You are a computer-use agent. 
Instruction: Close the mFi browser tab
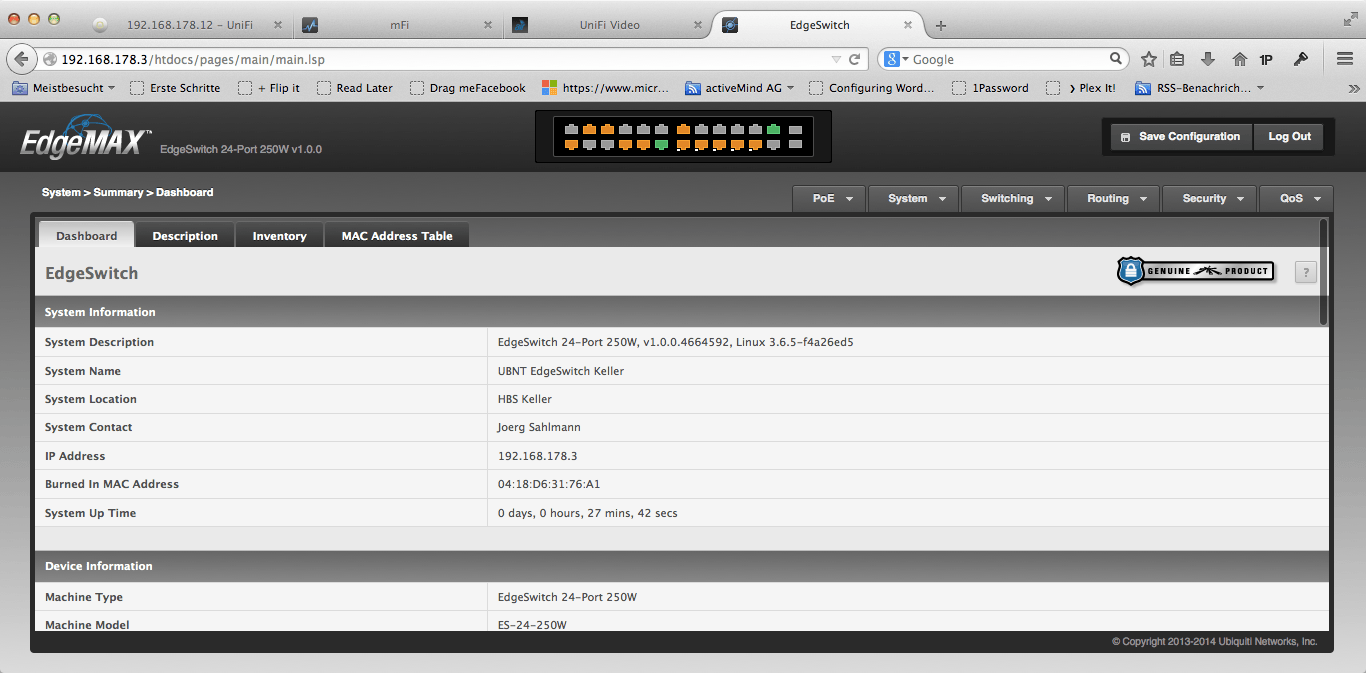coord(488,25)
